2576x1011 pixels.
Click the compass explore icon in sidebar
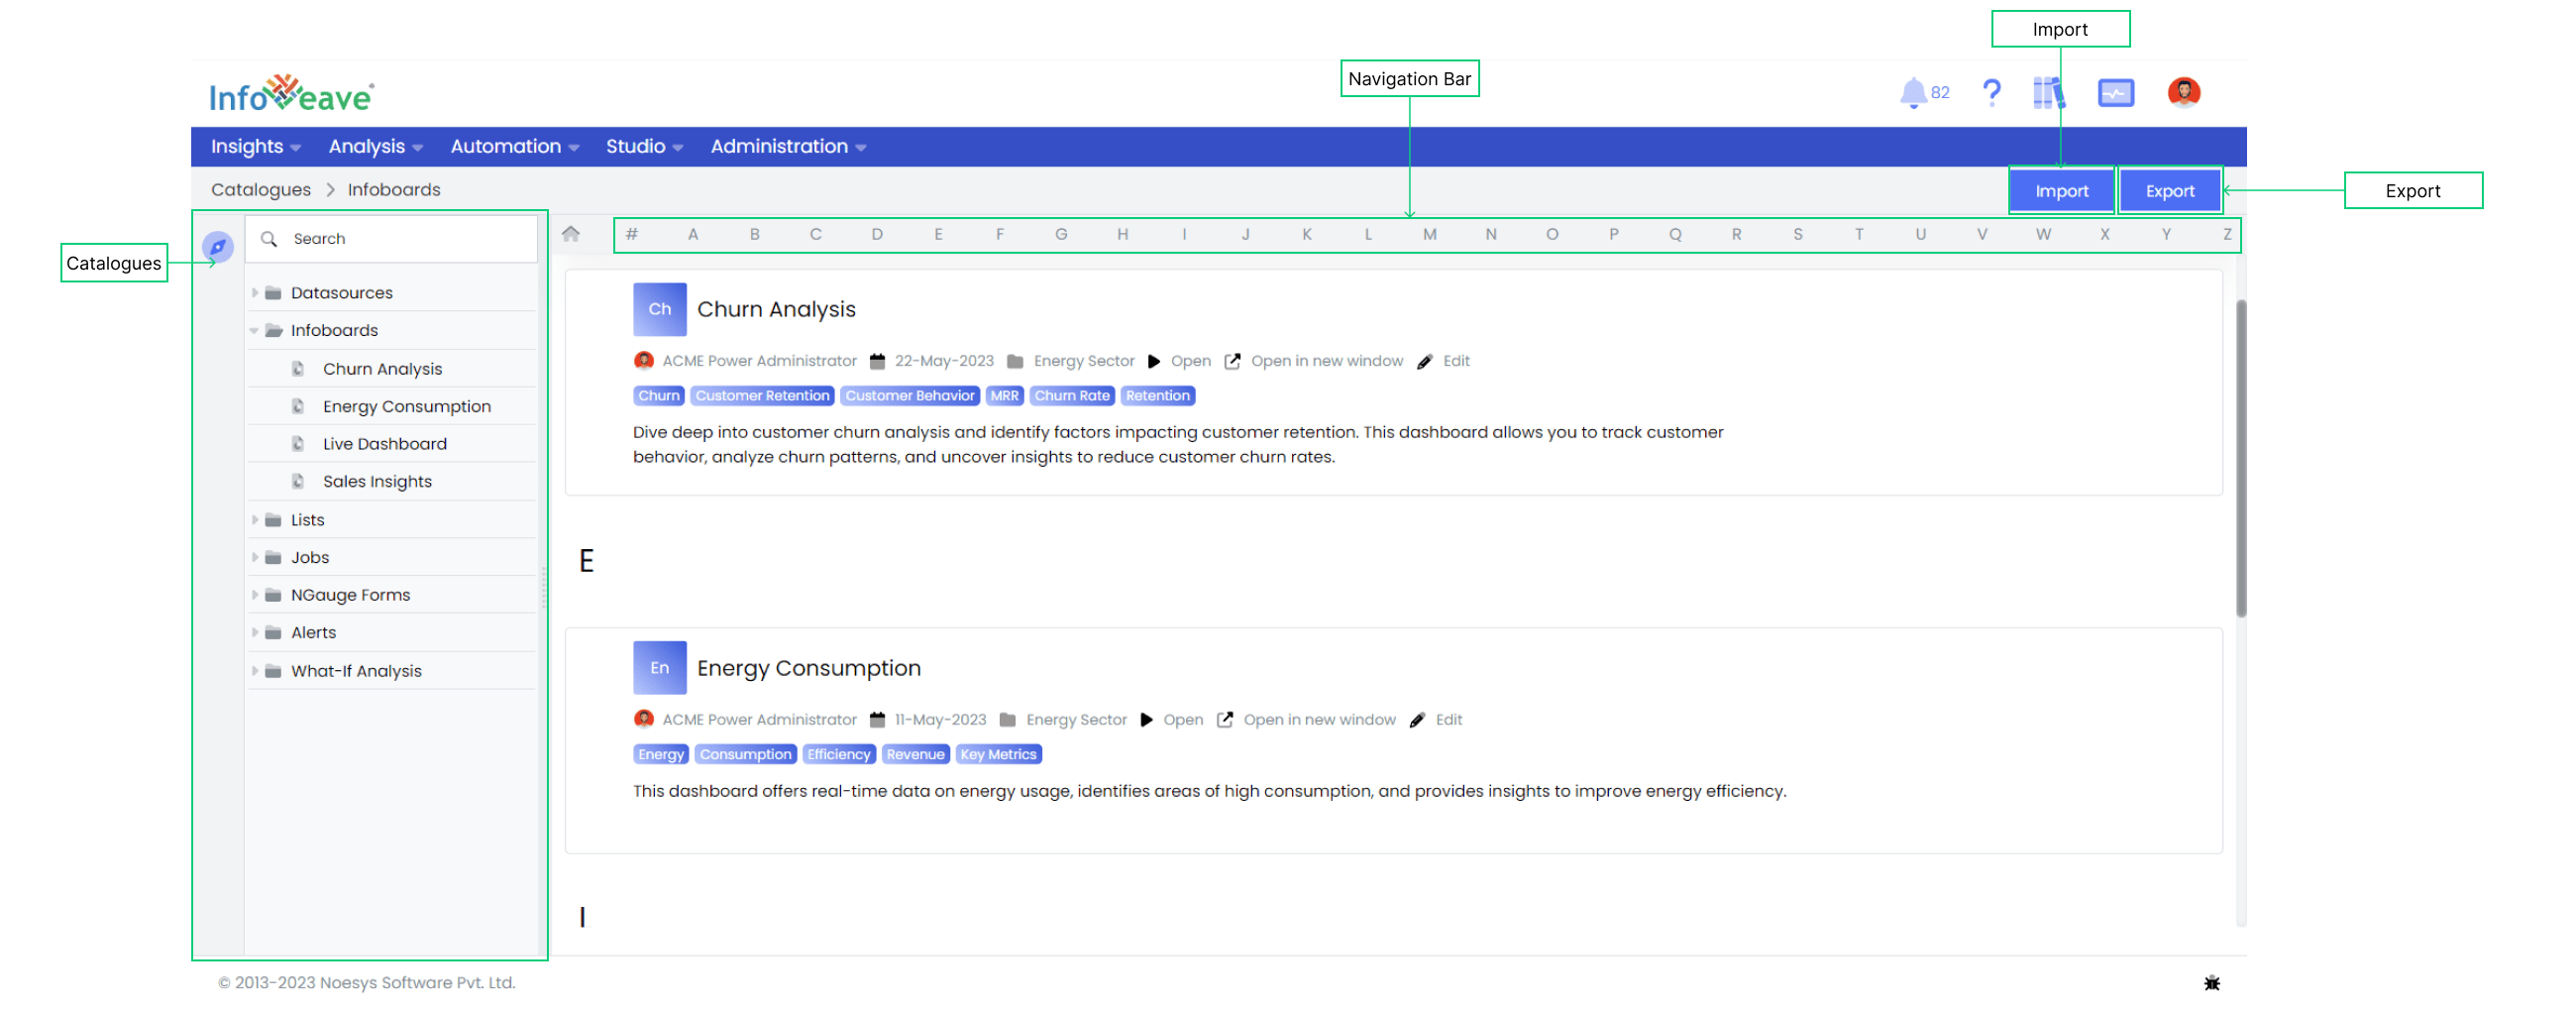217,246
